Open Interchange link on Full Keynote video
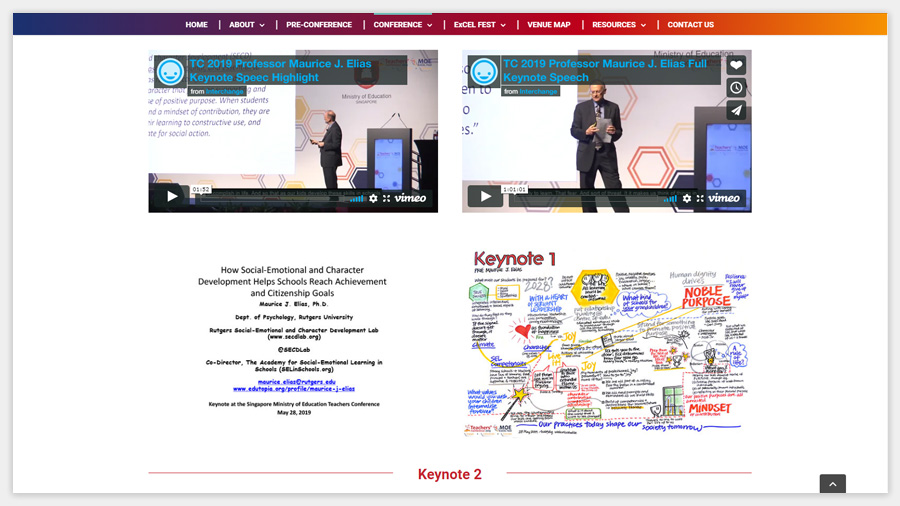Viewport: 900px width, 506px height. tap(538, 92)
